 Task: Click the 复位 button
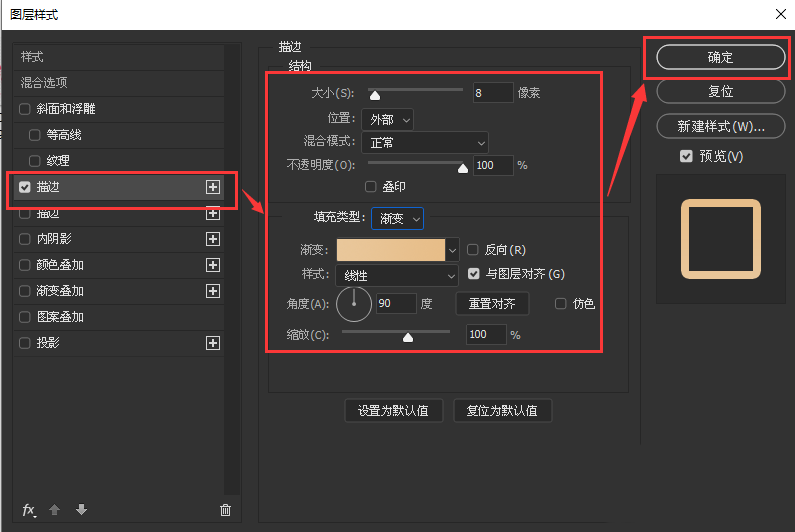click(x=720, y=92)
